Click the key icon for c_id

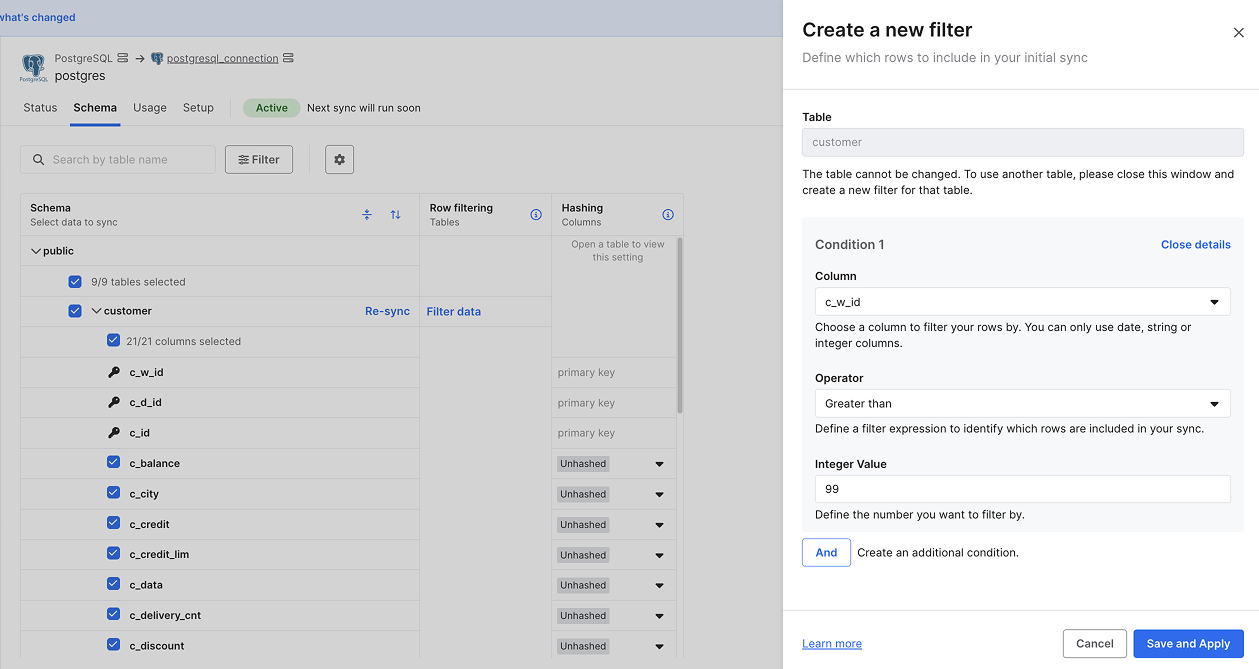[x=114, y=433]
